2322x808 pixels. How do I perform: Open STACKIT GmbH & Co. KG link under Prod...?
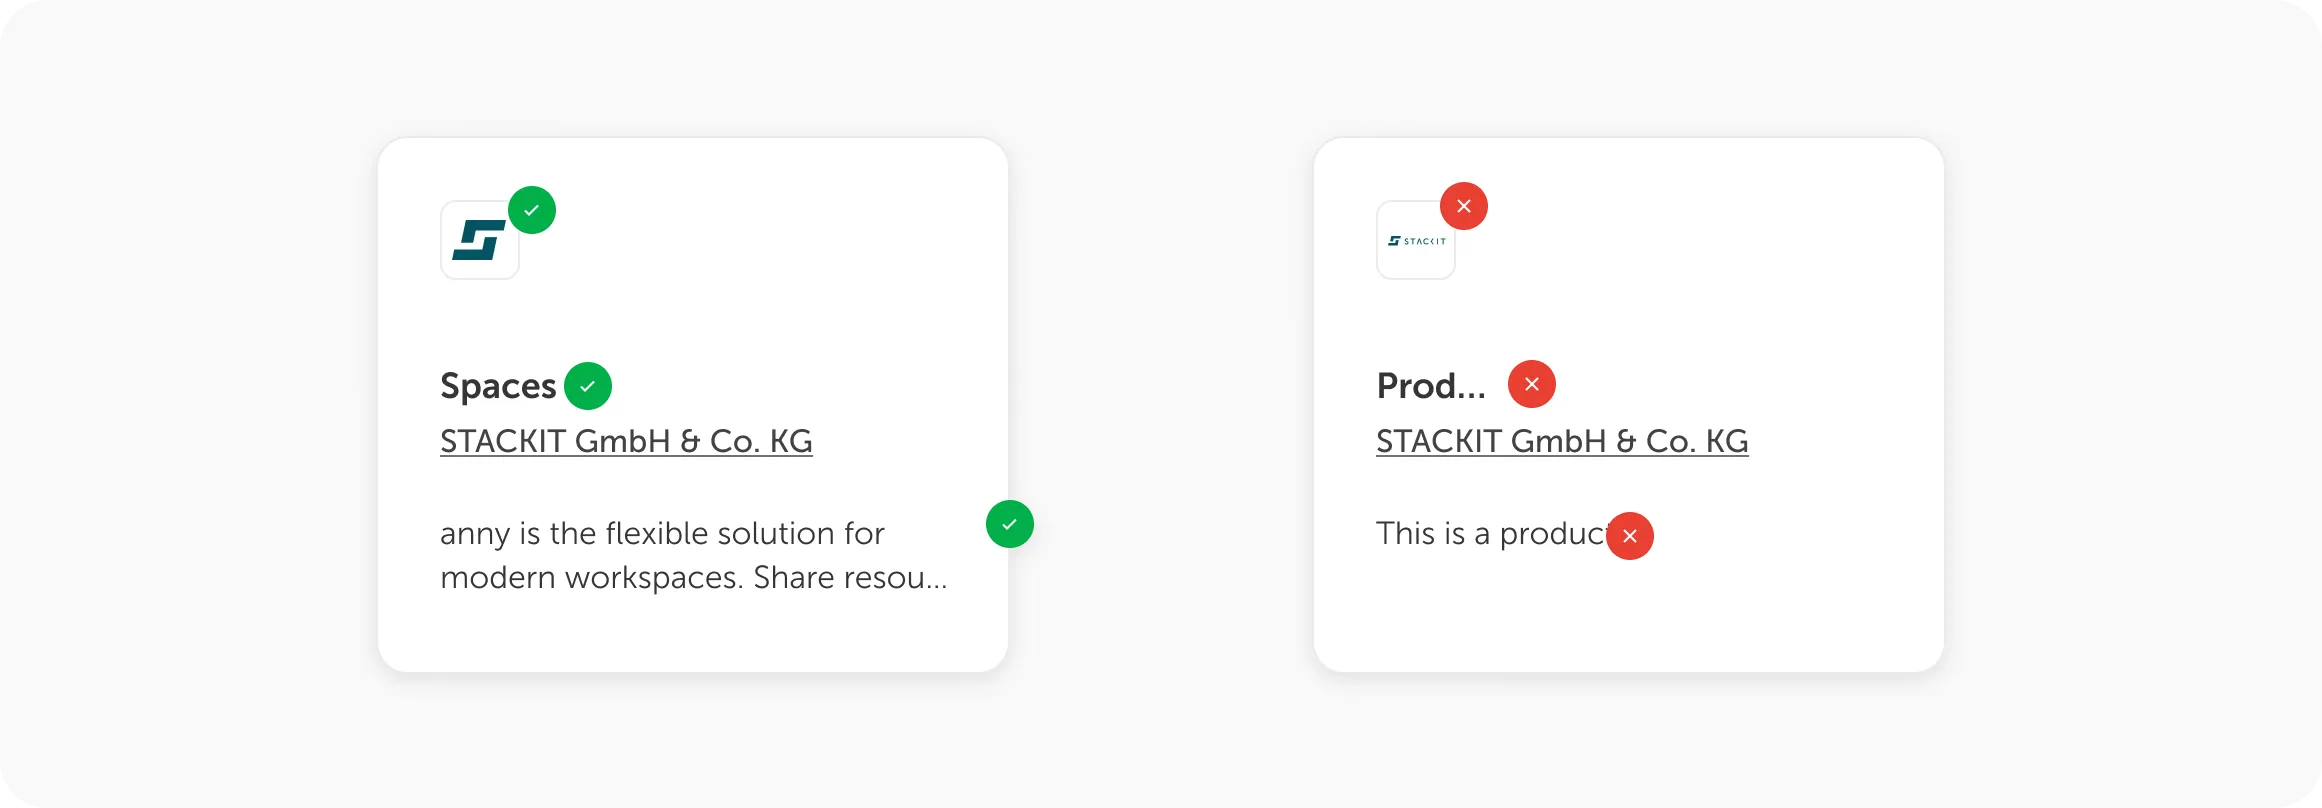click(1562, 441)
